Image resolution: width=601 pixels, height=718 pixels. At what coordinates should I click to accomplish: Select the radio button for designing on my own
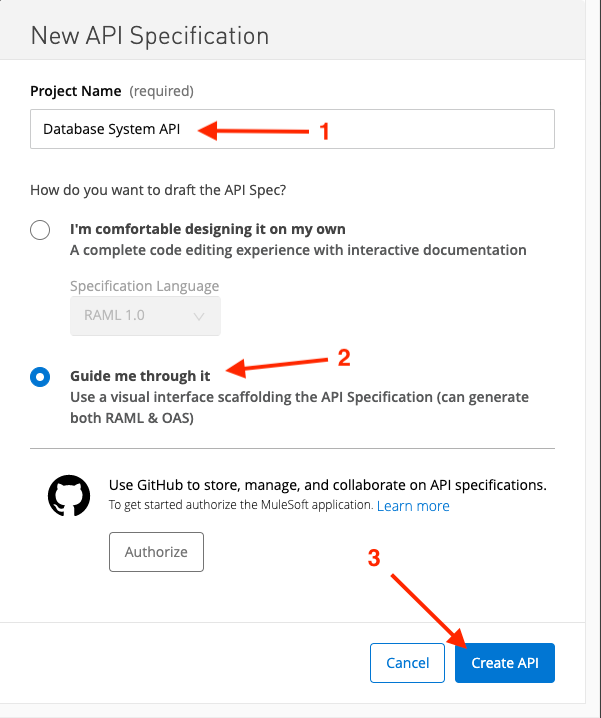(40, 230)
